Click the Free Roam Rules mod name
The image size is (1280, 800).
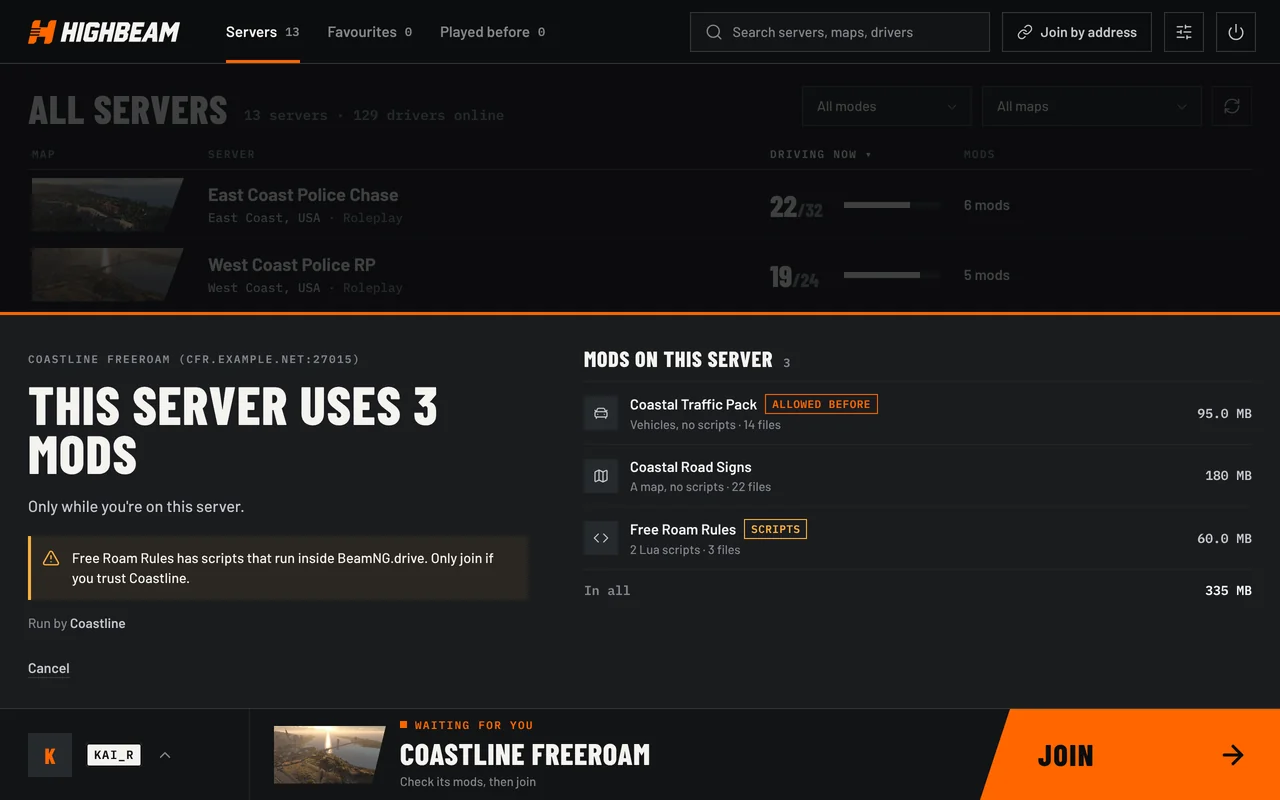point(683,529)
